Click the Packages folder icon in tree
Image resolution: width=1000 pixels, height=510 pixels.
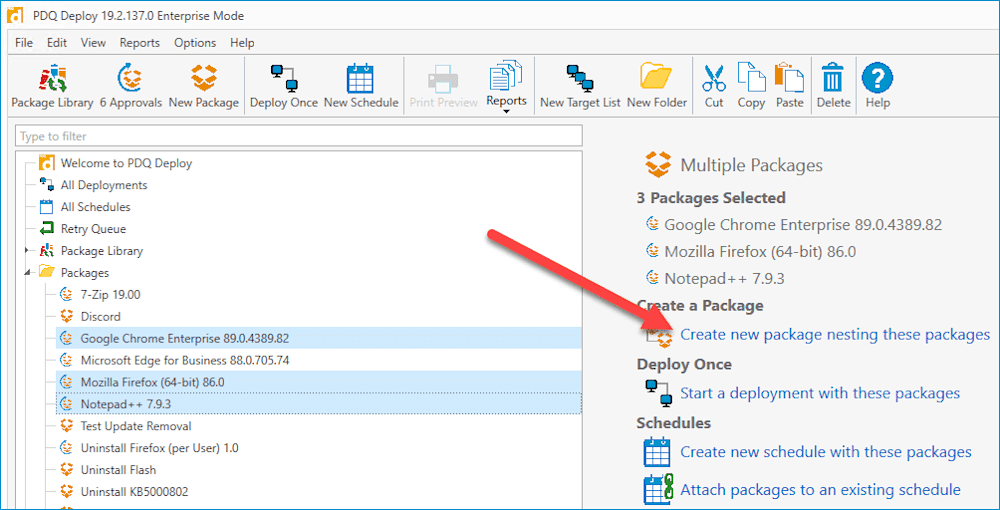[47, 272]
